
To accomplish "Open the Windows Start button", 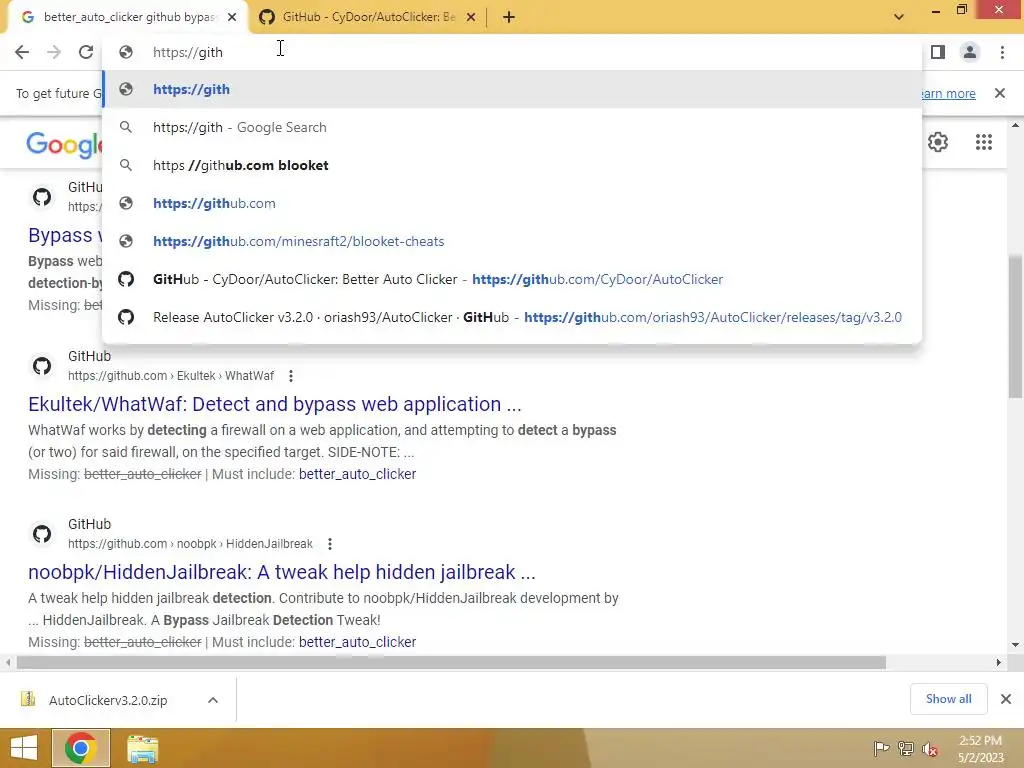I will (24, 748).
